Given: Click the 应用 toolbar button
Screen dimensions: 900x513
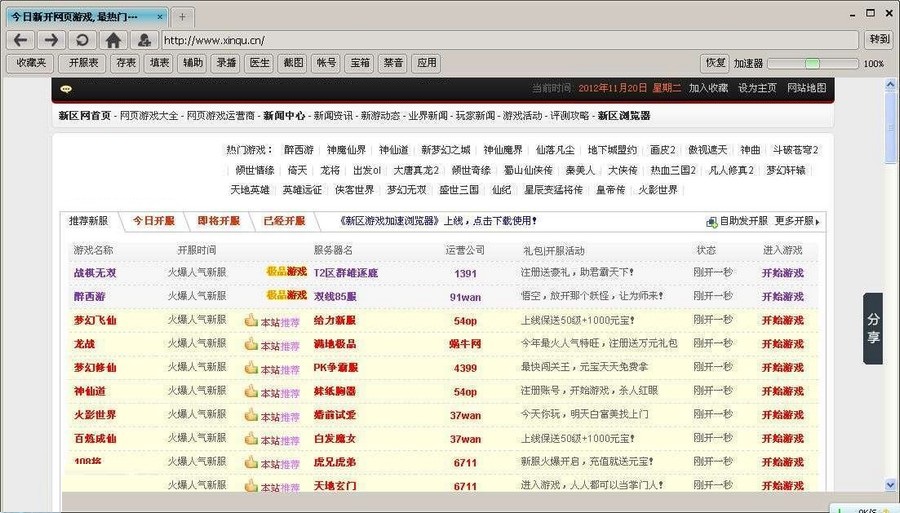Looking at the screenshot, I should [426, 63].
